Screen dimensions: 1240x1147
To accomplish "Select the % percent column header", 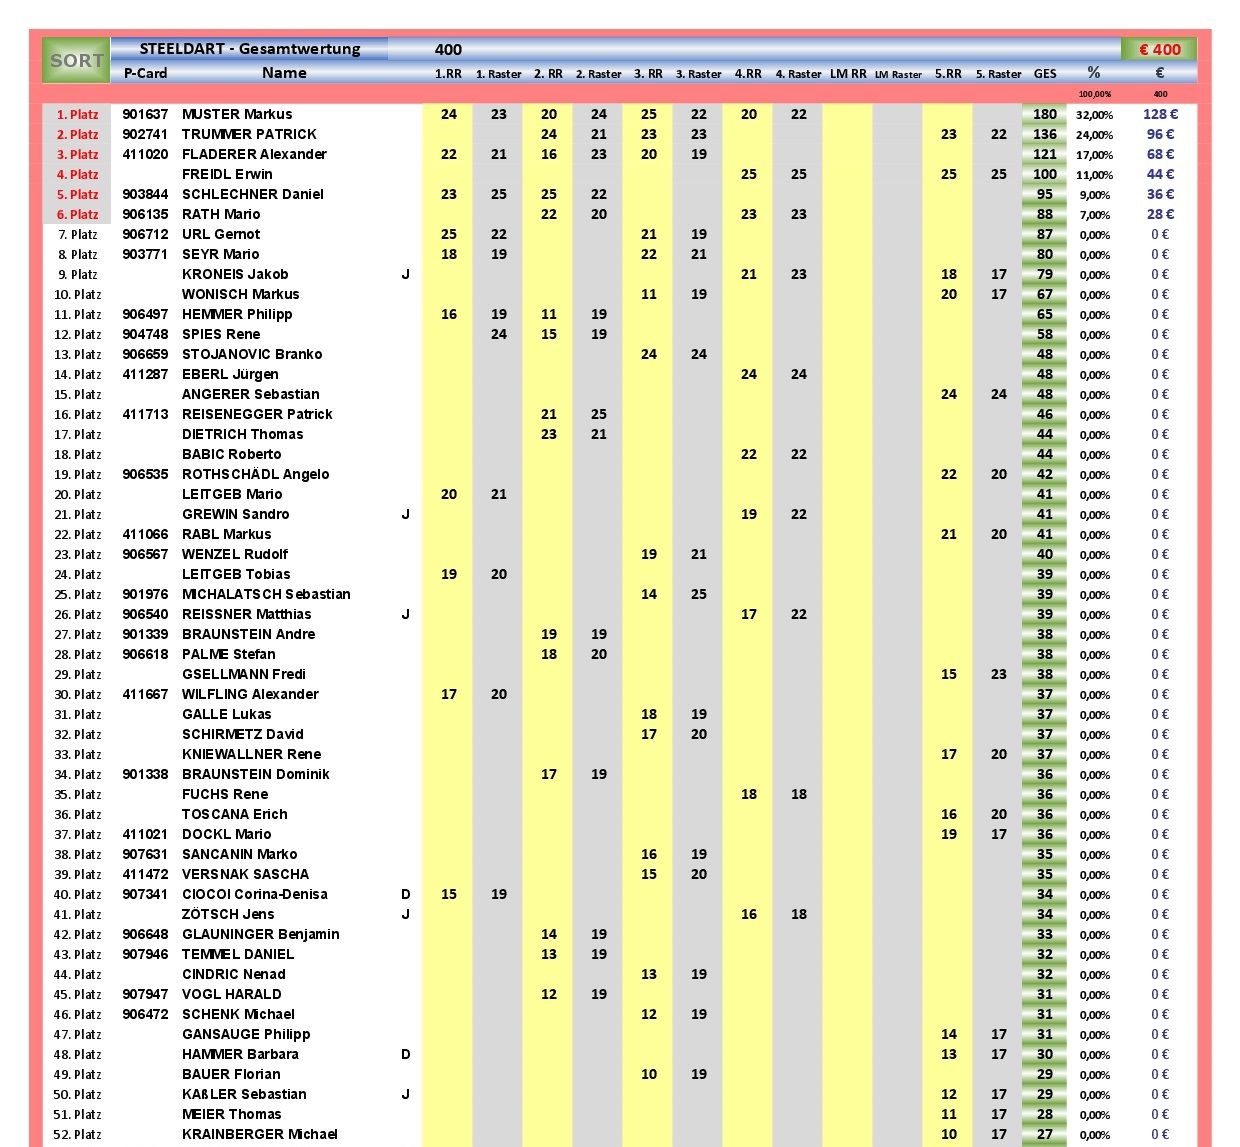I will pos(1094,73).
